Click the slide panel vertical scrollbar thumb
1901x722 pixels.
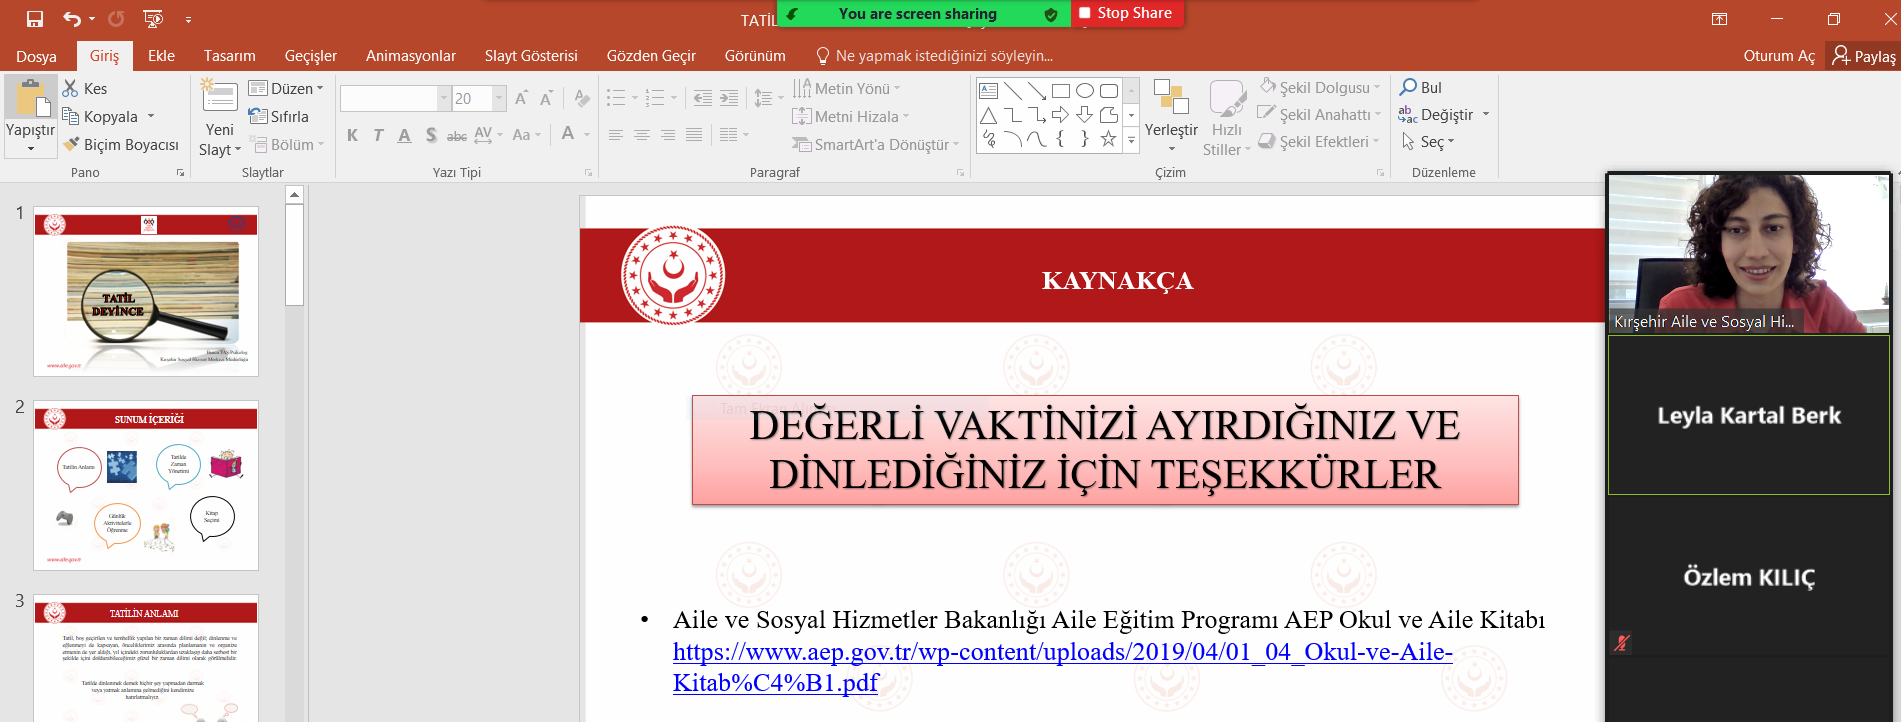pyautogui.click(x=294, y=255)
